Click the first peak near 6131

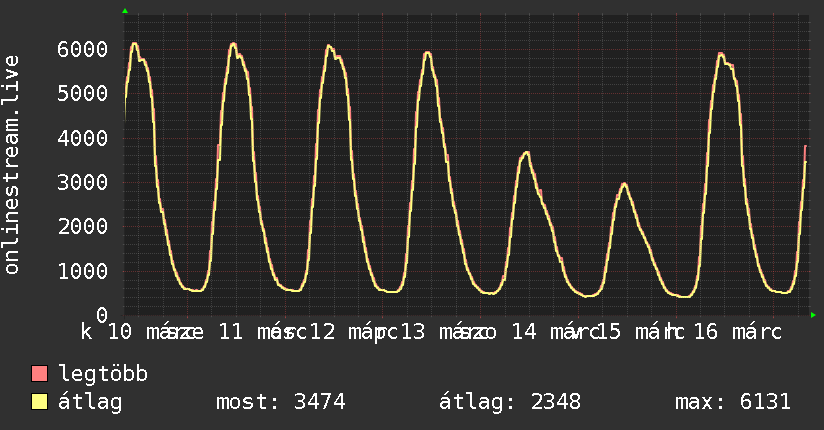tap(135, 44)
